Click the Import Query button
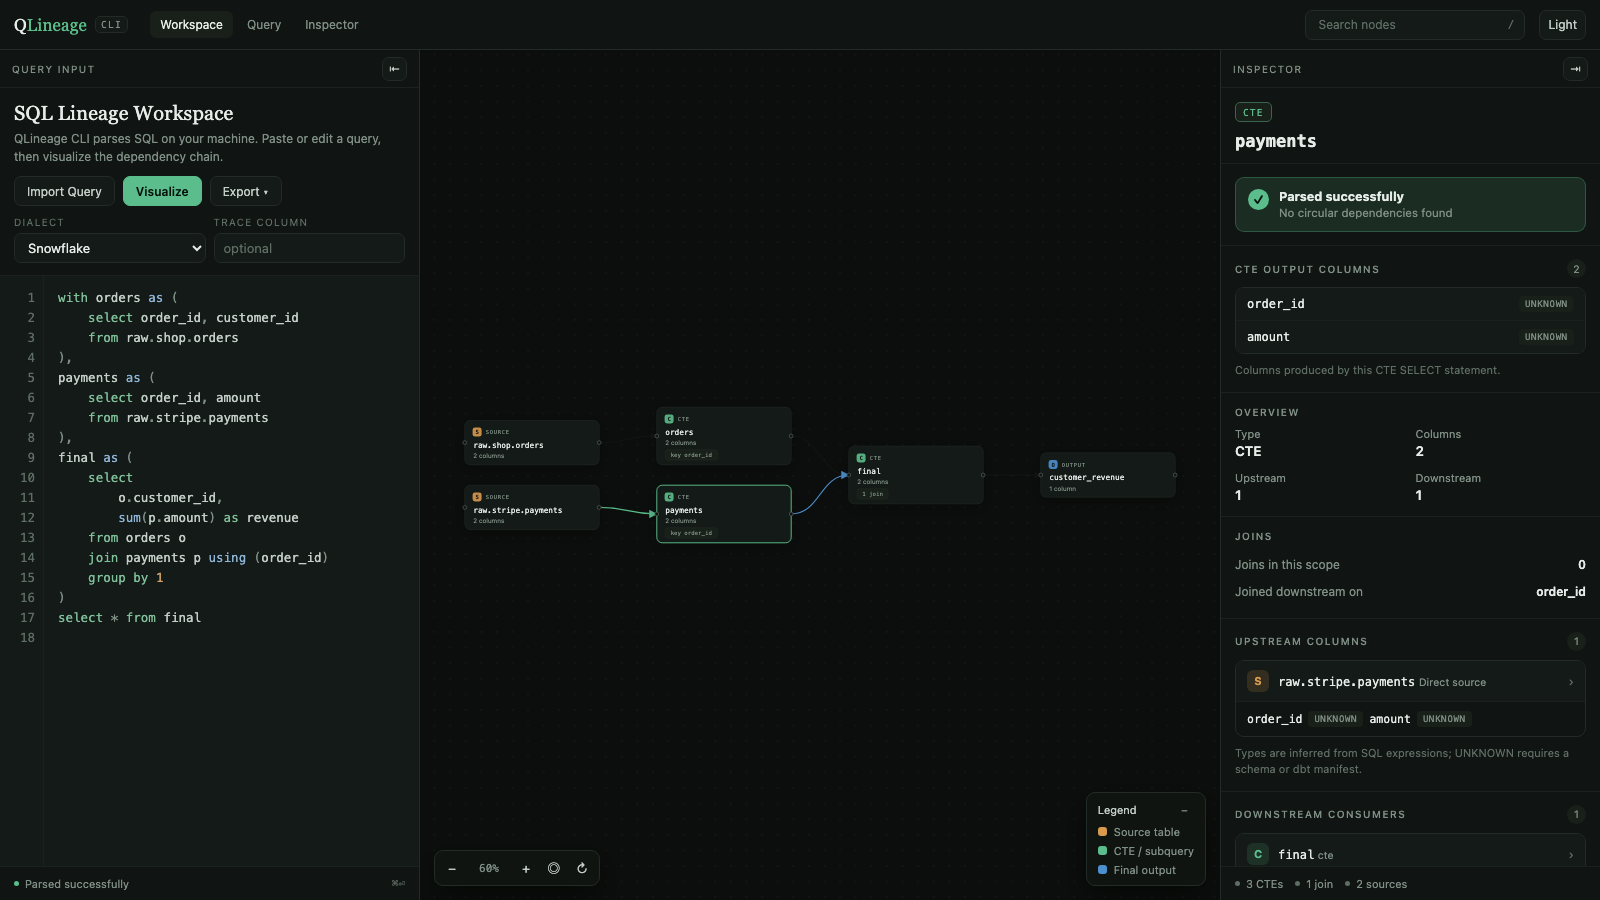Viewport: 1600px width, 900px height. [64, 191]
